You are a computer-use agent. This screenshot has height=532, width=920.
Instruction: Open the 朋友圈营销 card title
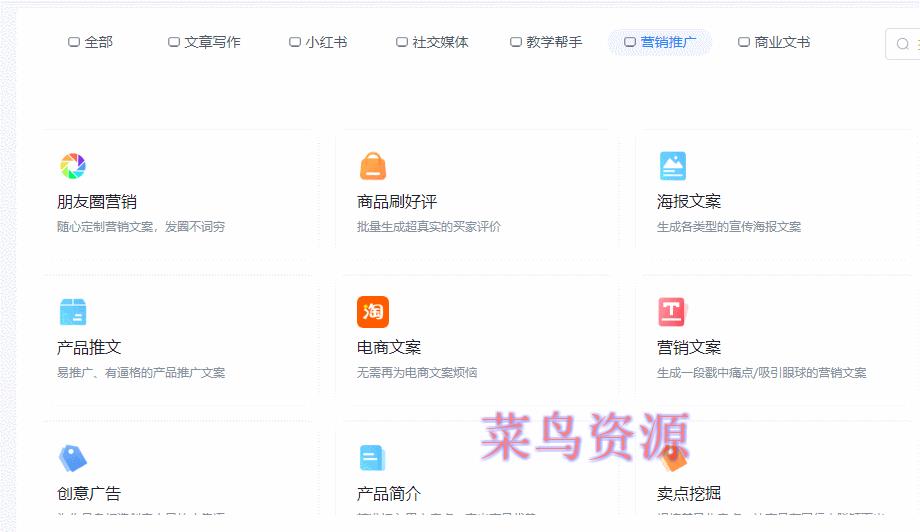pyautogui.click(x=97, y=202)
